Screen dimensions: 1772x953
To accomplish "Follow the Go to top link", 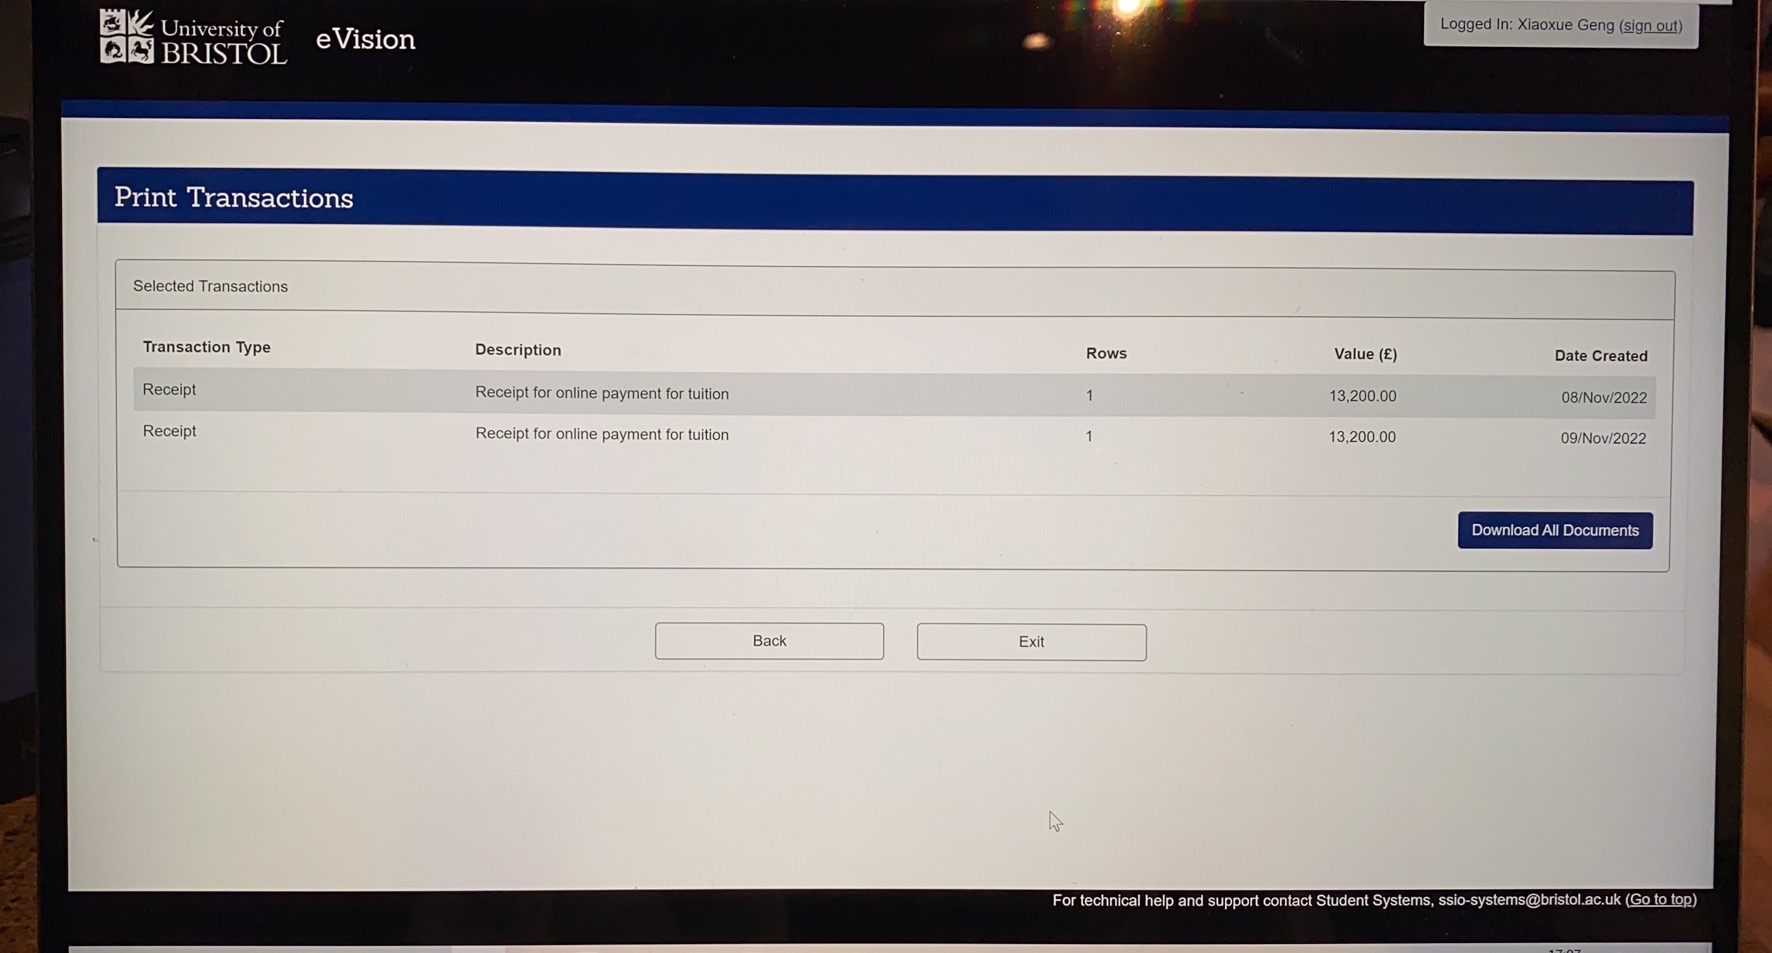I will [1660, 900].
